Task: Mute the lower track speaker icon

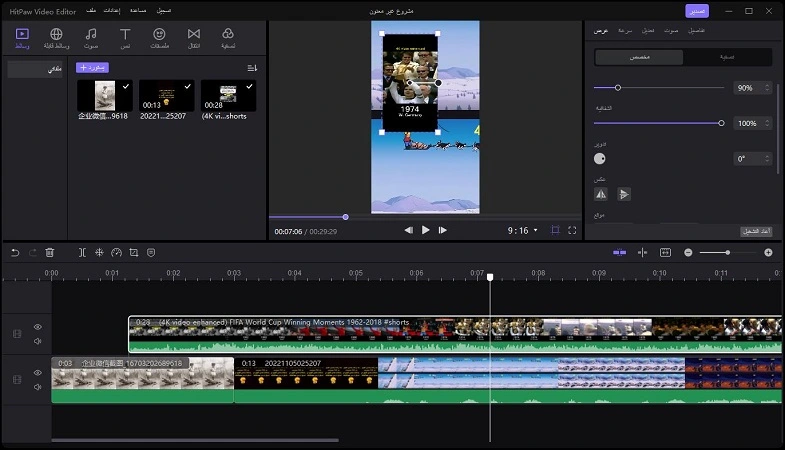Action: click(x=38, y=387)
